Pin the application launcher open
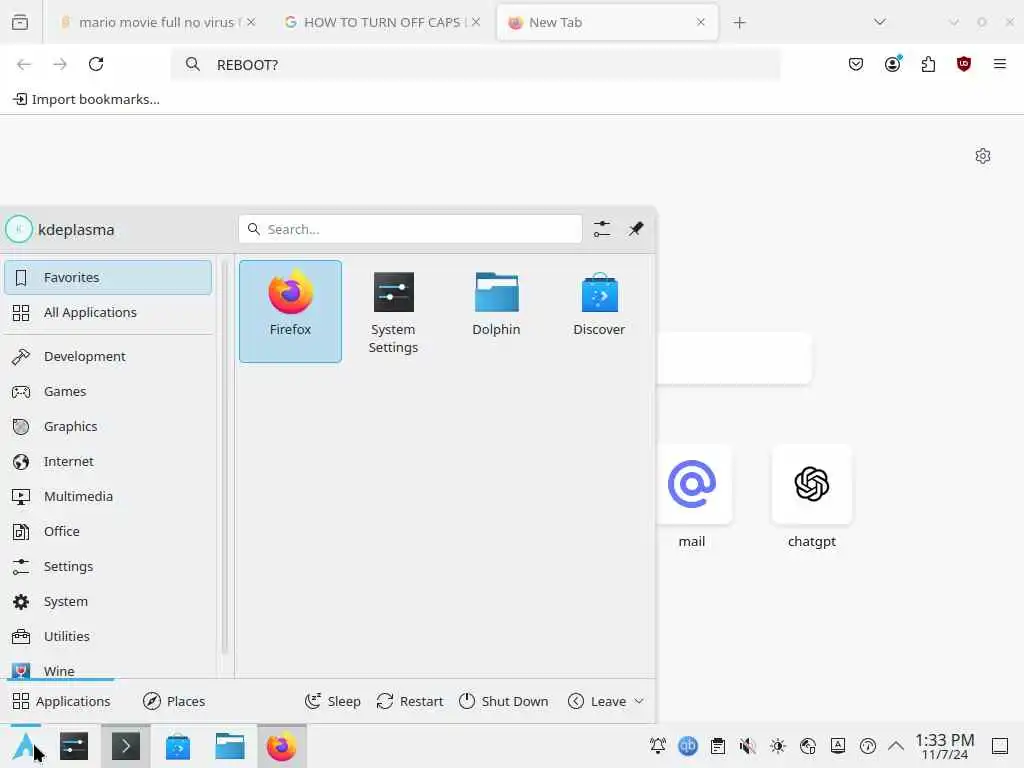Screen dimensions: 1024x768 point(636,229)
